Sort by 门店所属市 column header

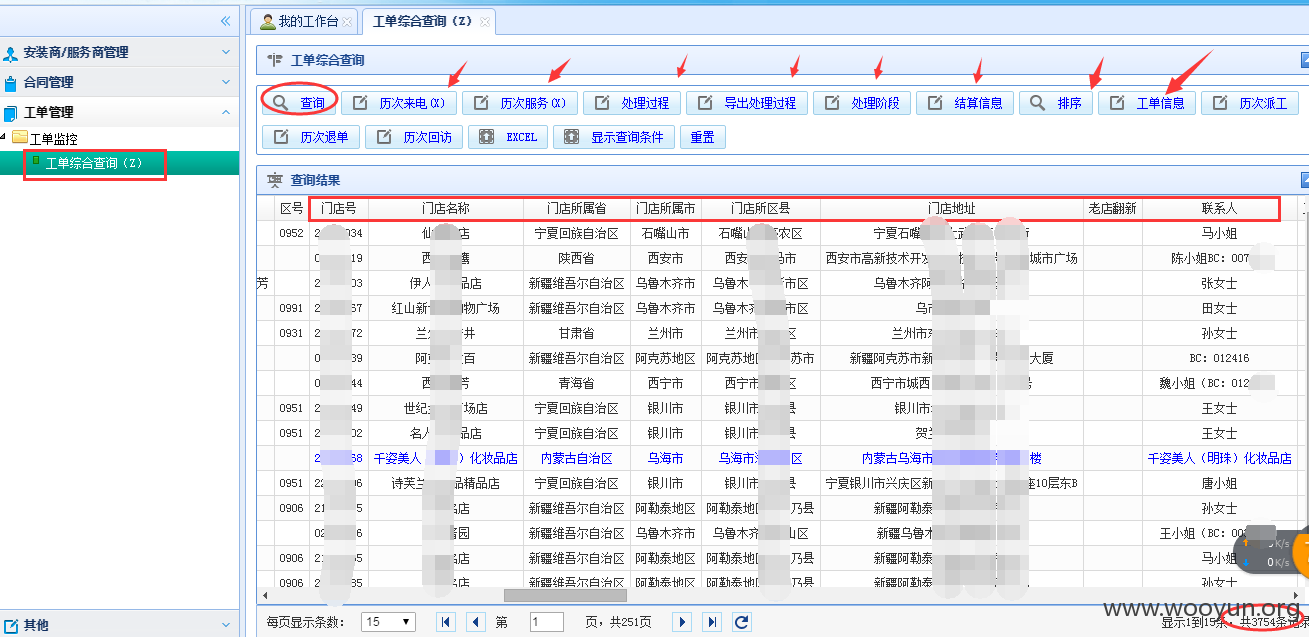(x=666, y=209)
